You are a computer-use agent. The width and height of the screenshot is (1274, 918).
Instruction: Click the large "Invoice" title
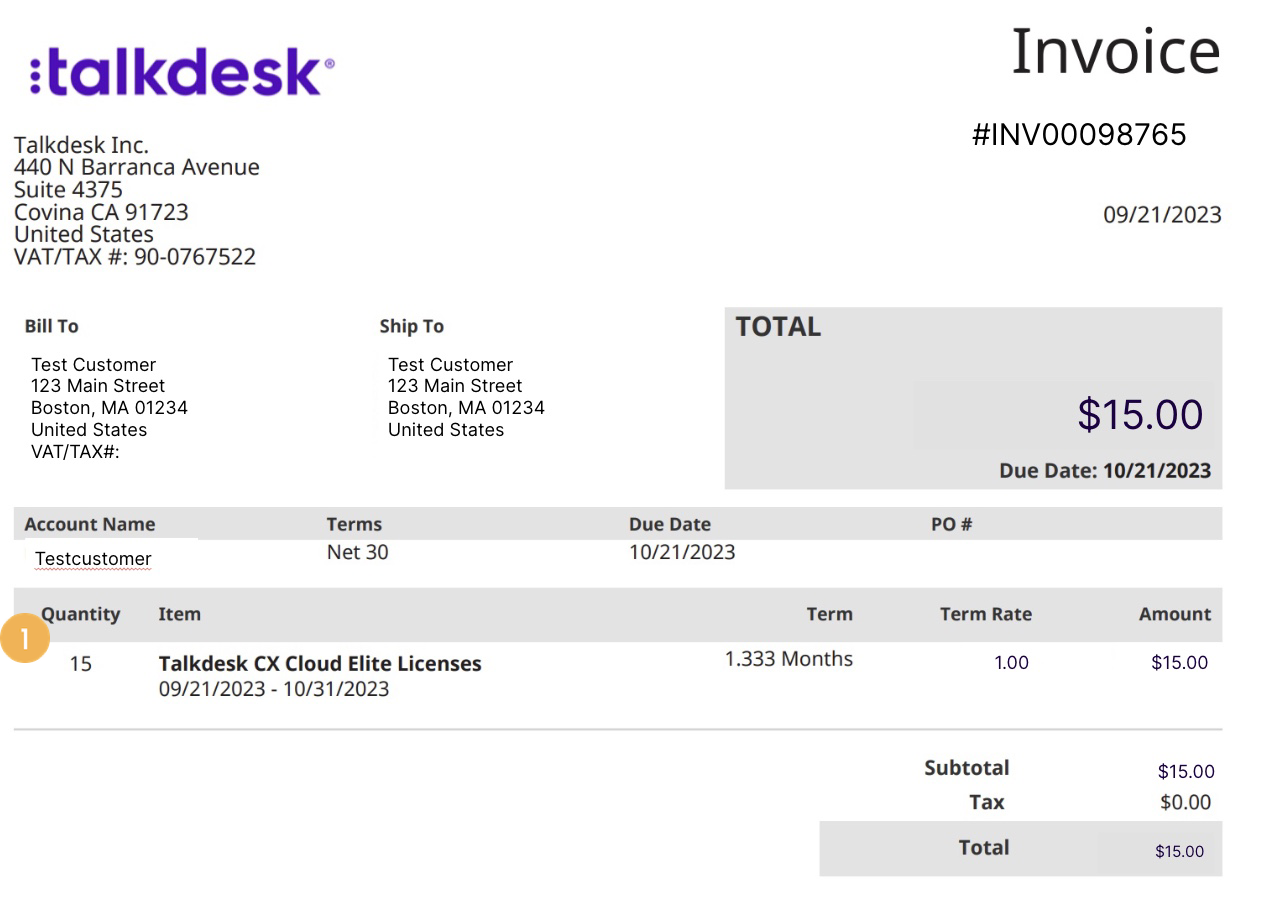pos(1116,51)
